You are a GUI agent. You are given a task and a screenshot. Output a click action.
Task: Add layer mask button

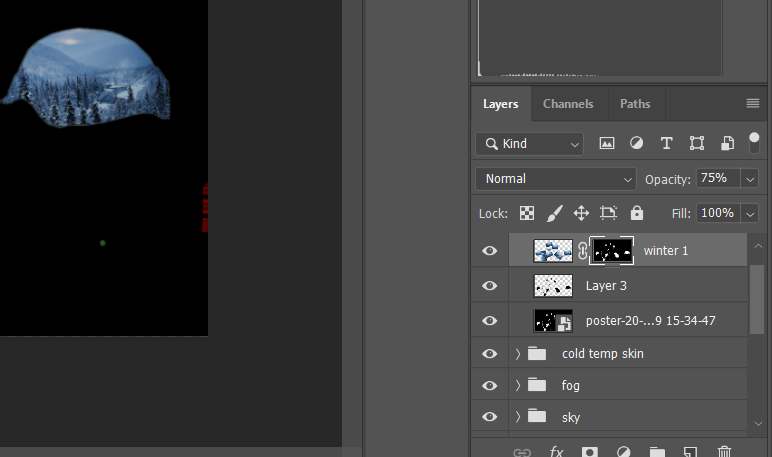click(x=589, y=452)
